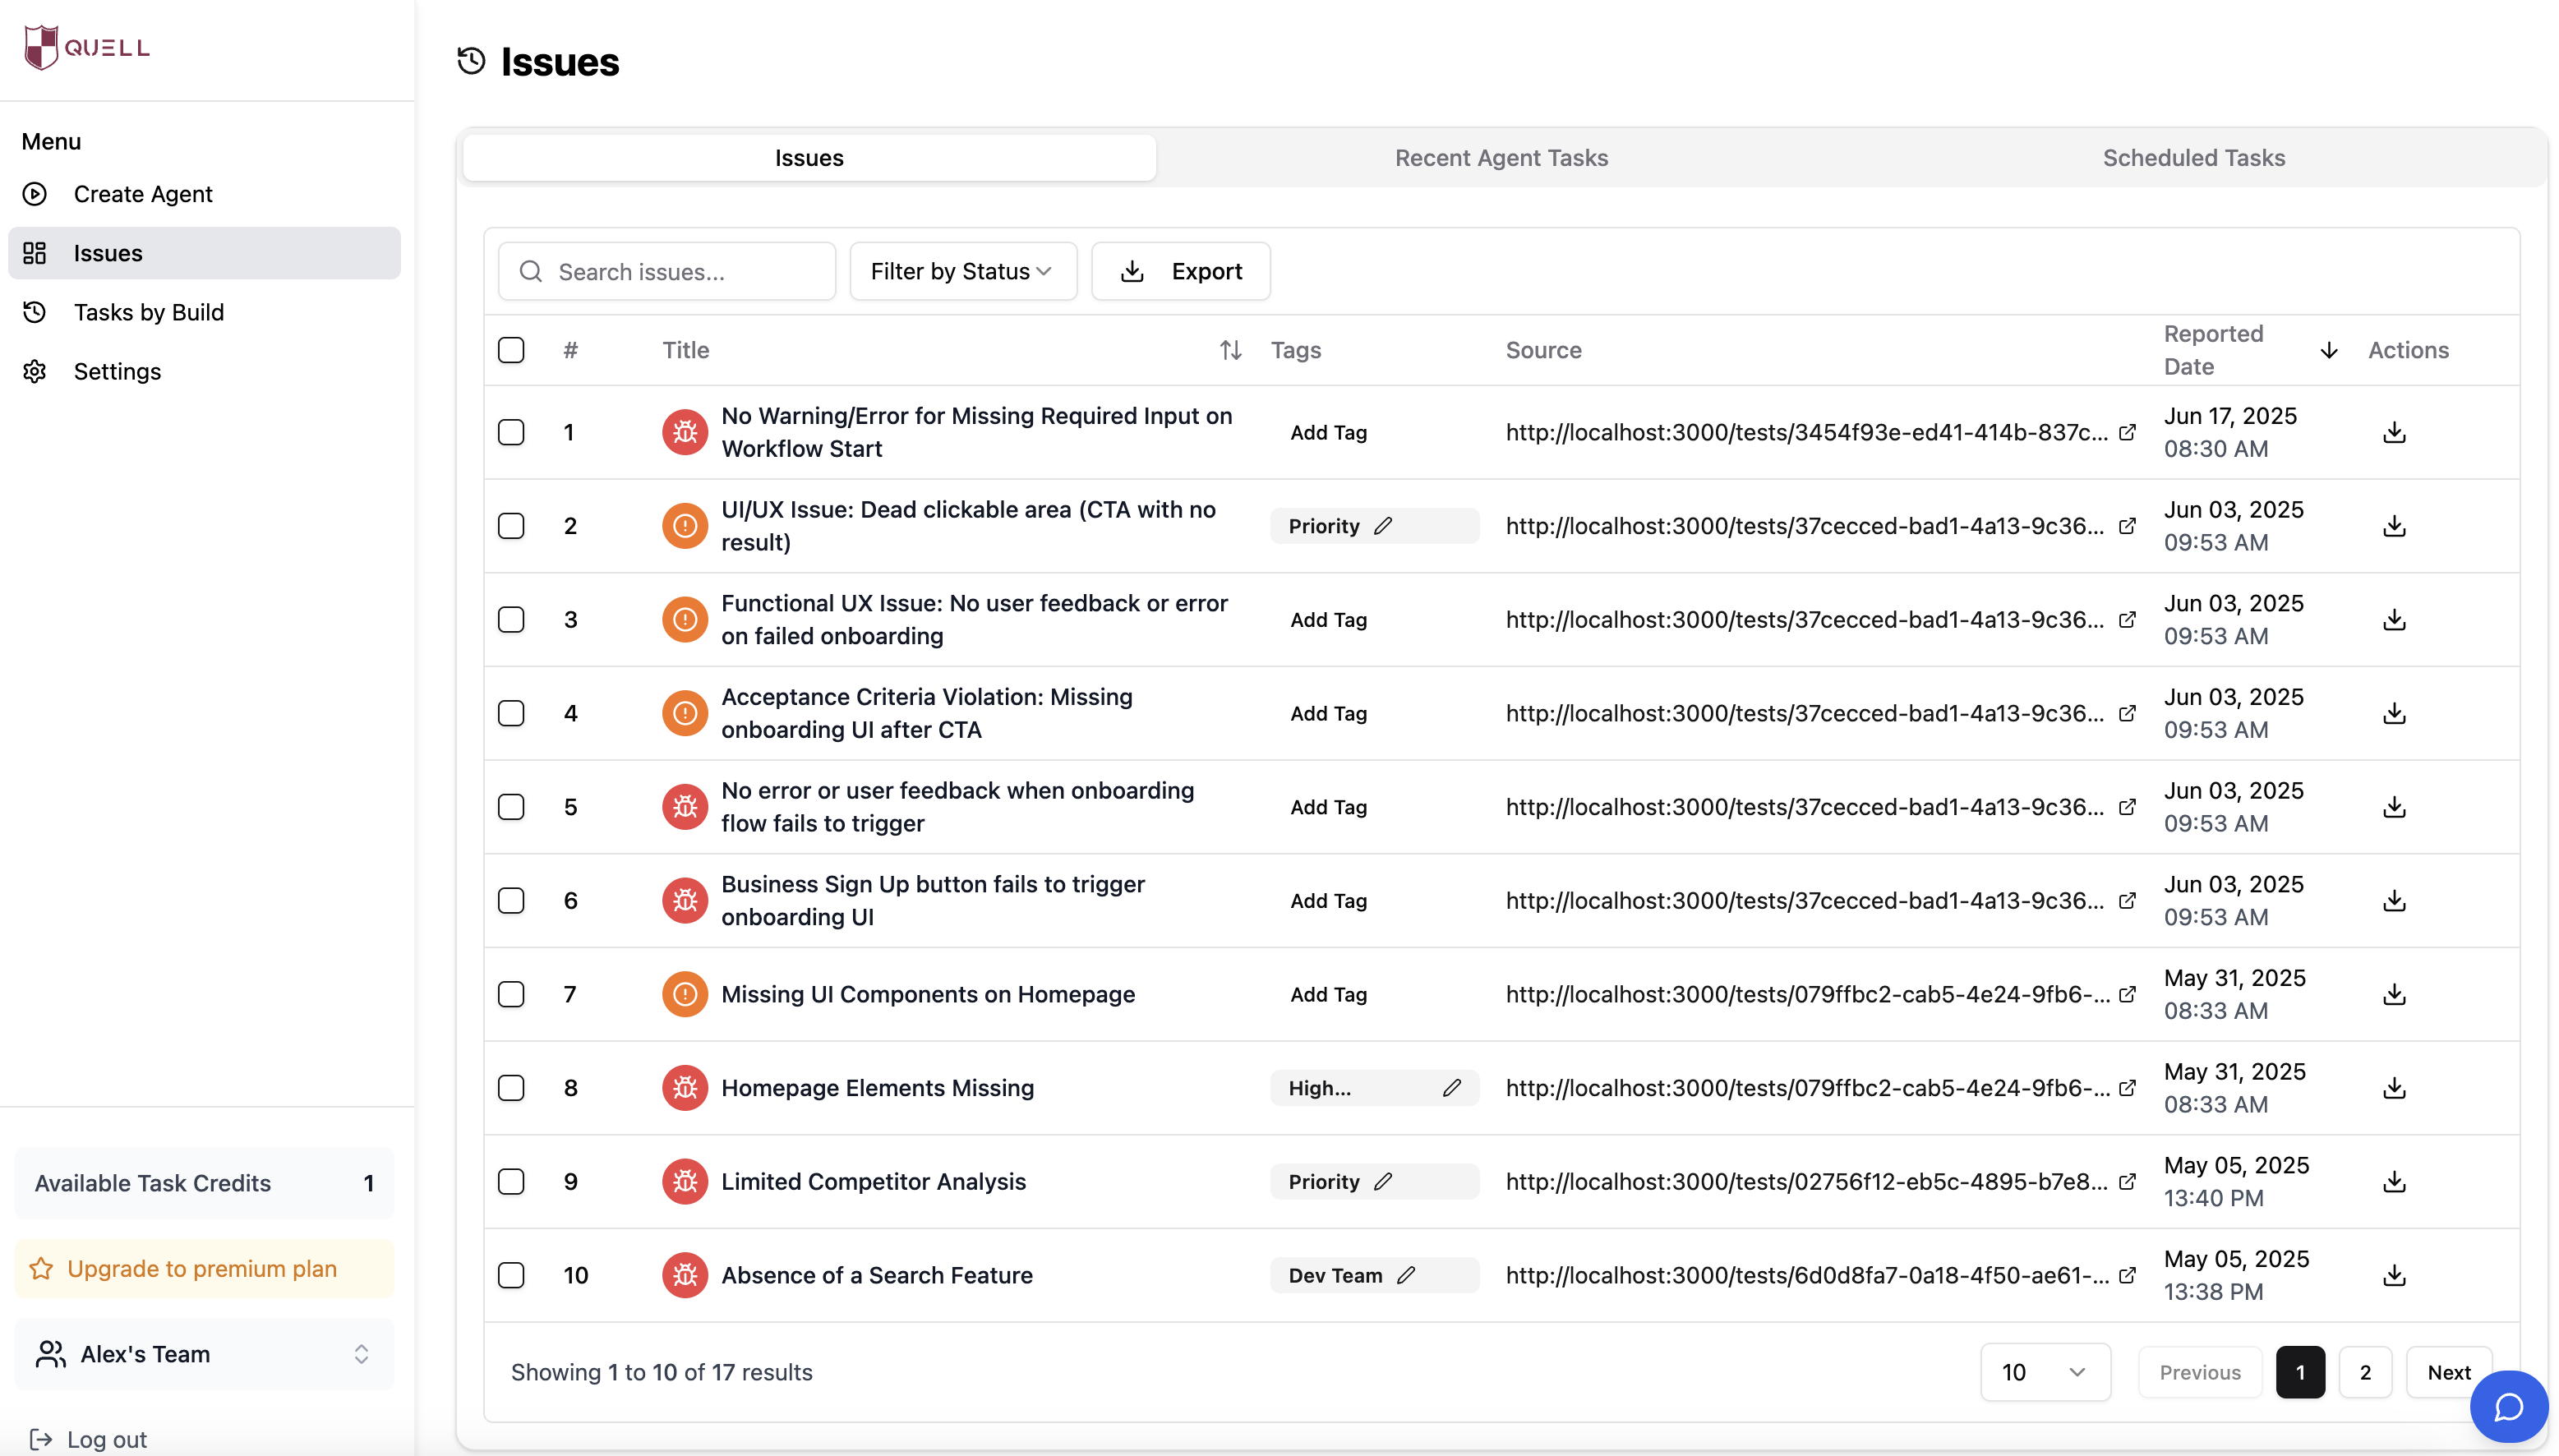
Task: Download the Business Sign Up button issue
Action: point(2393,900)
